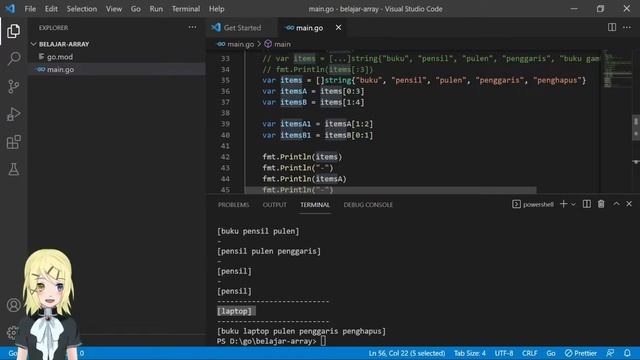The width and height of the screenshot is (640, 360).
Task: Close the terminal panel
Action: 629,204
